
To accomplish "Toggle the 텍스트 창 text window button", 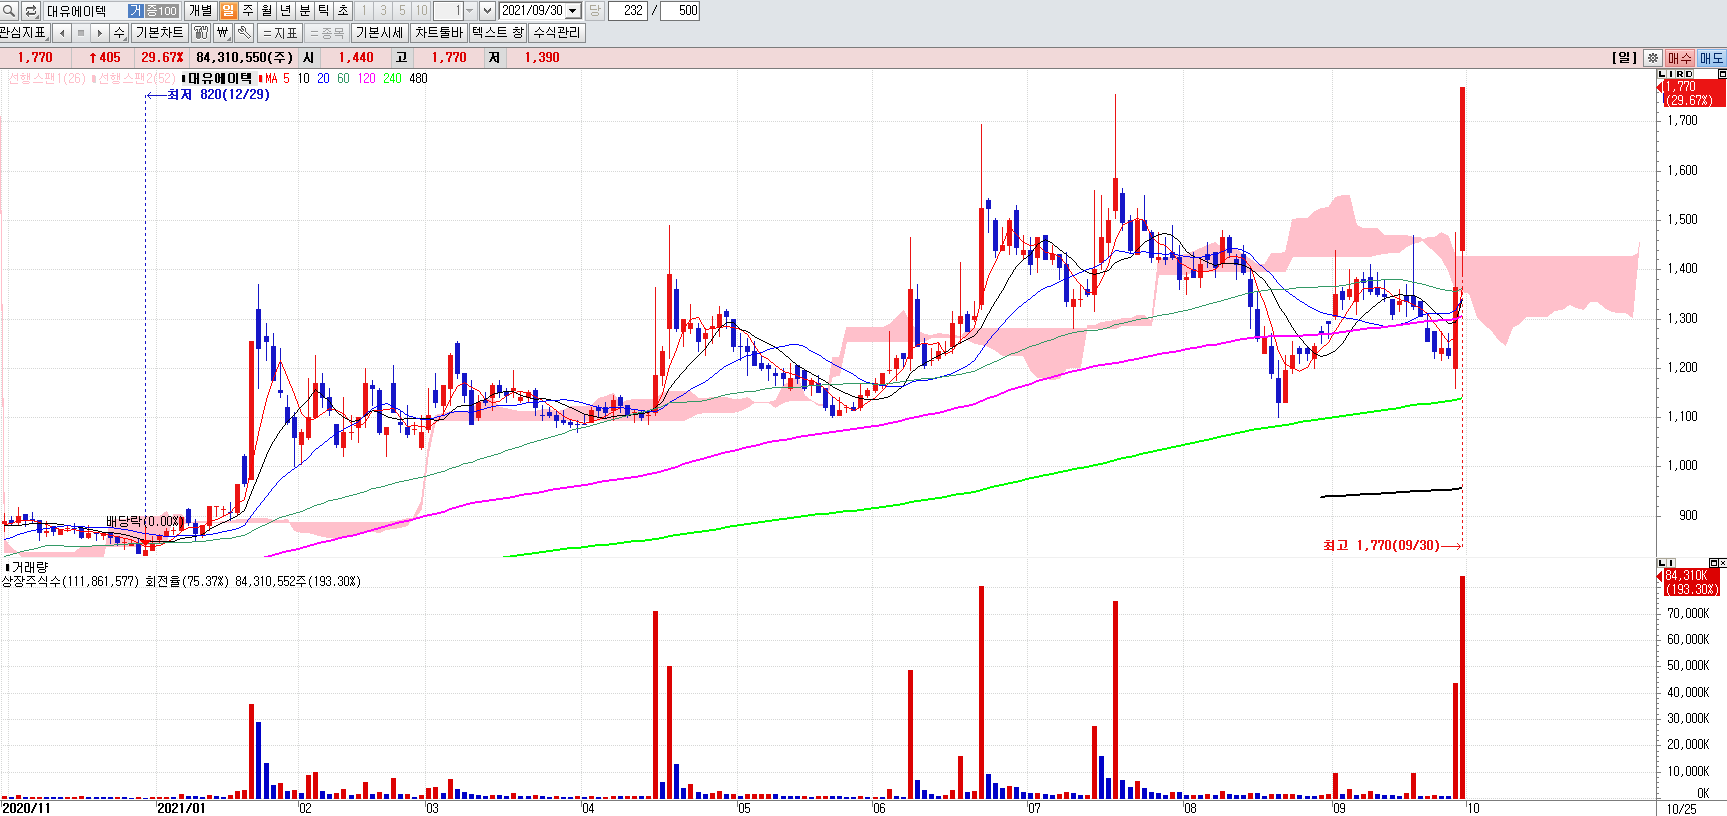I will point(498,32).
